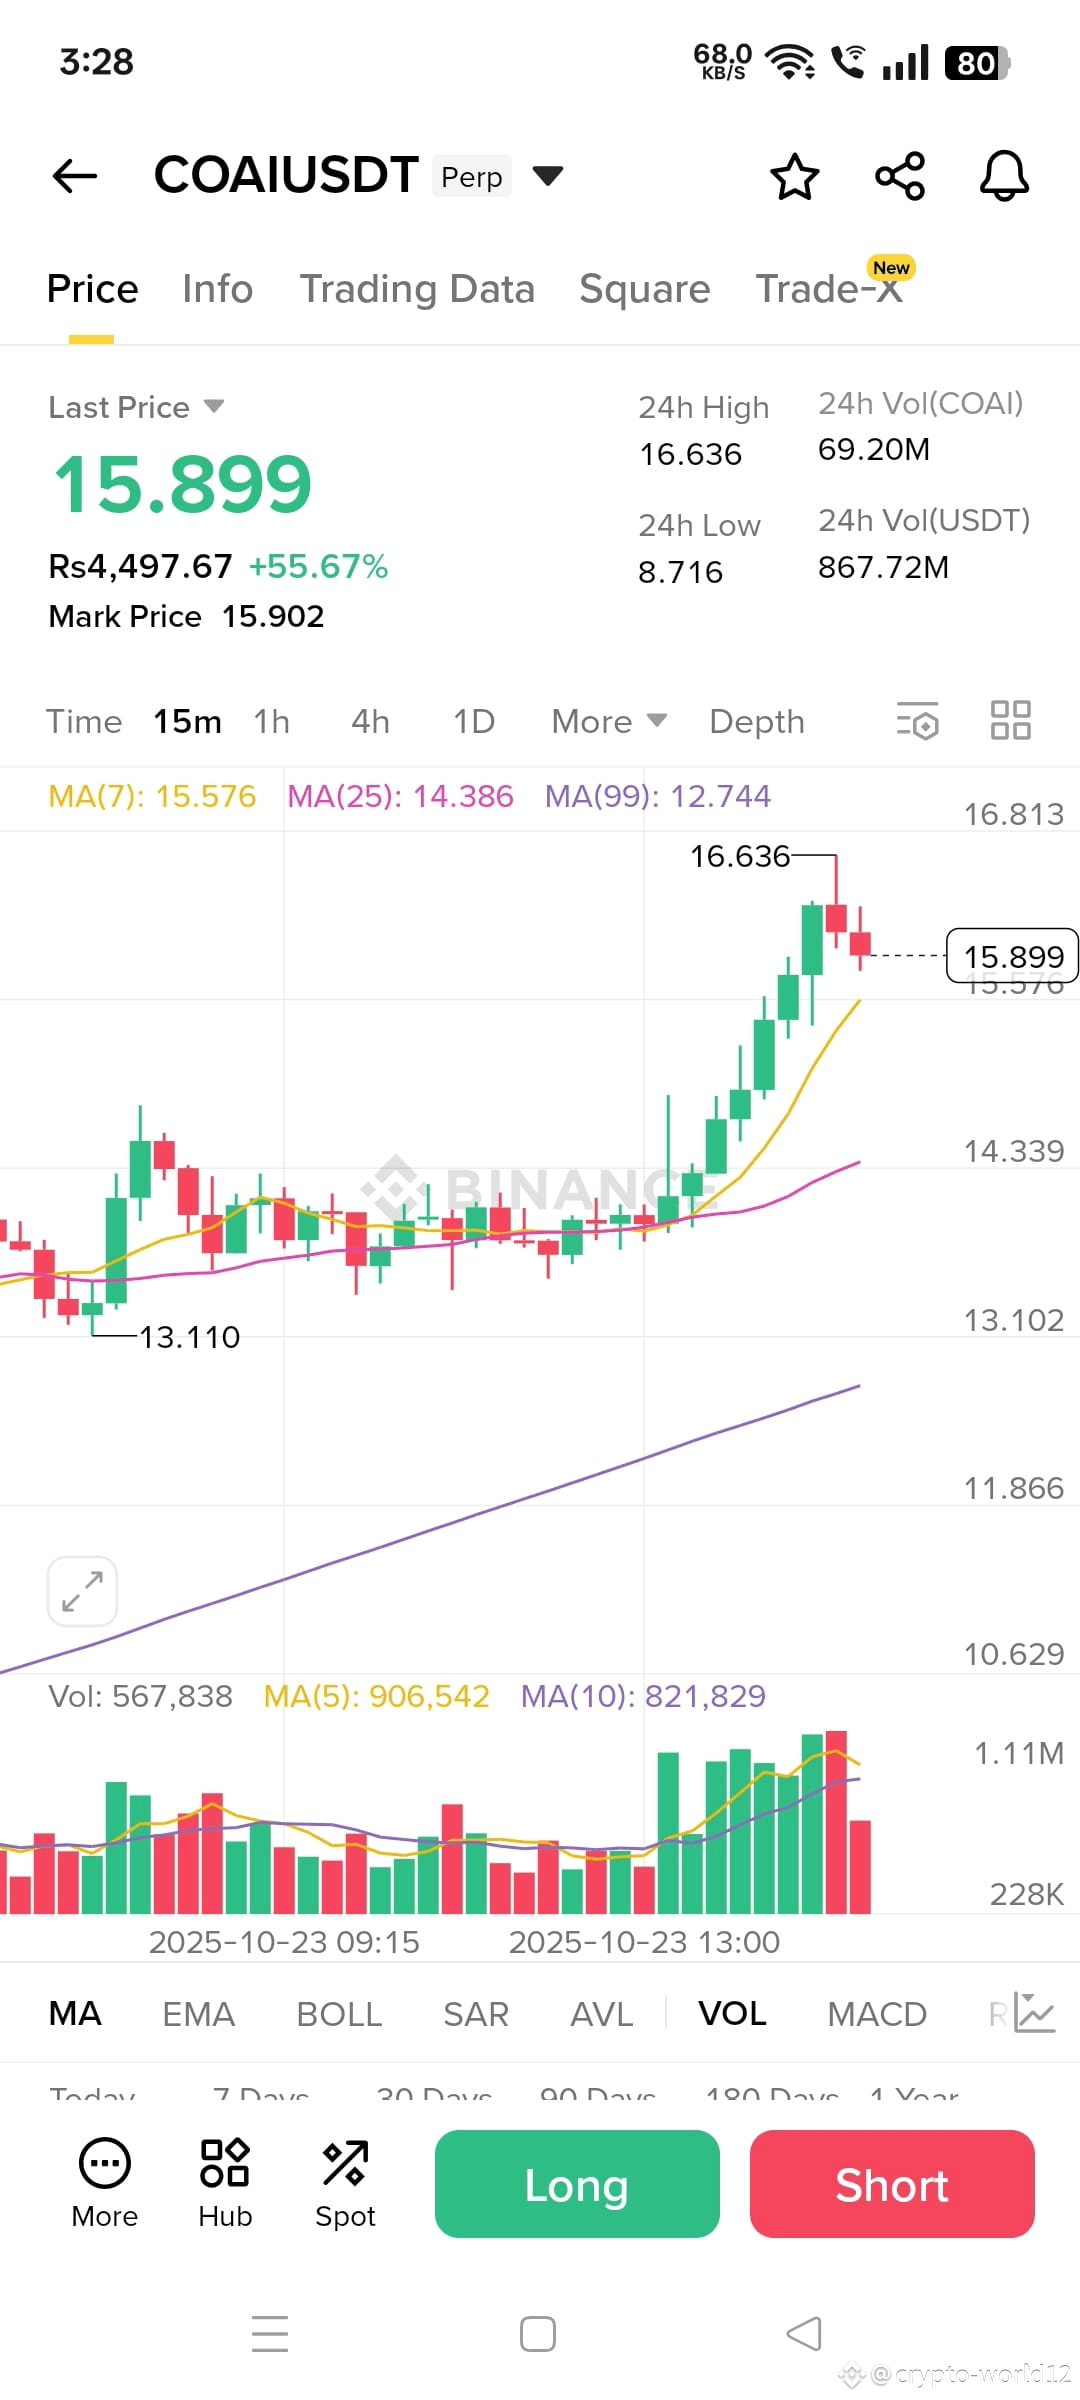Viewport: 1080px width, 2400px height.
Task: Open the Info tab
Action: tap(217, 289)
